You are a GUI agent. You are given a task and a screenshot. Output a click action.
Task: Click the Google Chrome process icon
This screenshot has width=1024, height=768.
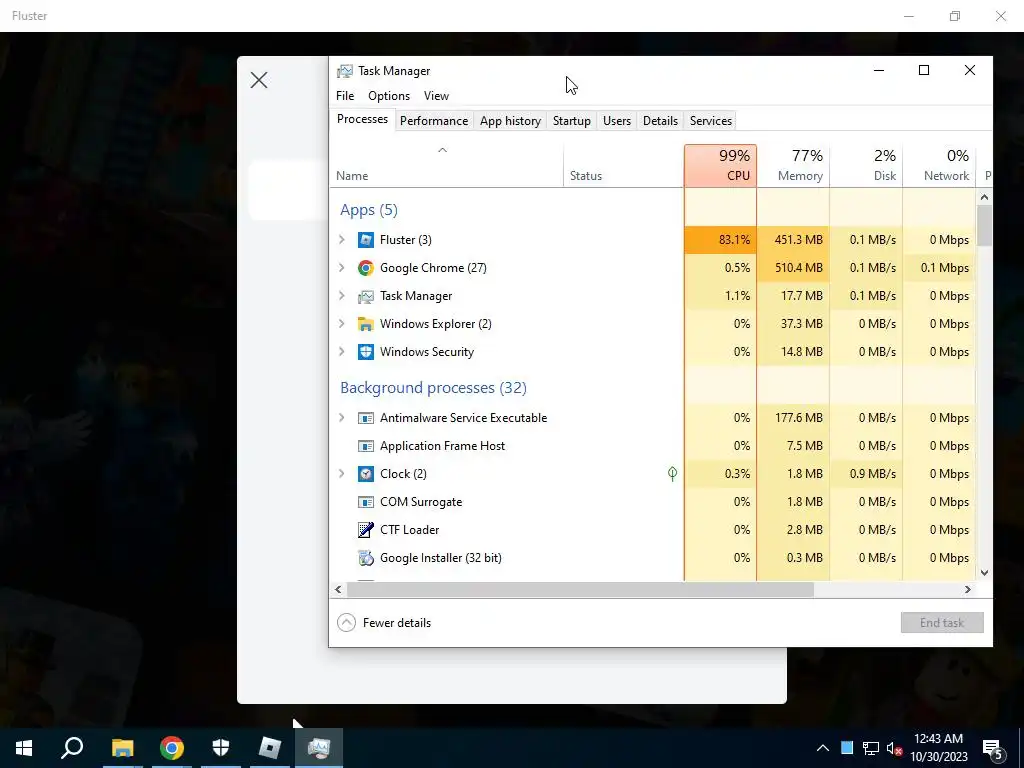366,268
